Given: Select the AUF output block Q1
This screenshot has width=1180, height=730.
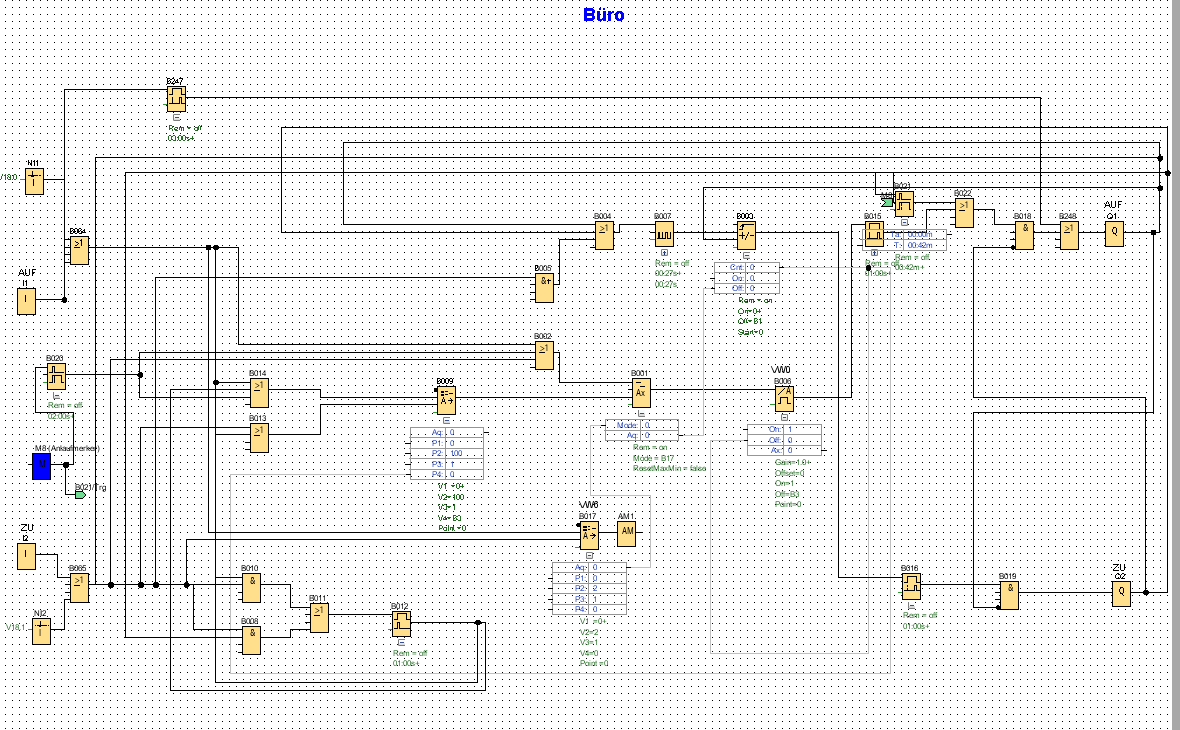Looking at the screenshot, I should (1115, 233).
